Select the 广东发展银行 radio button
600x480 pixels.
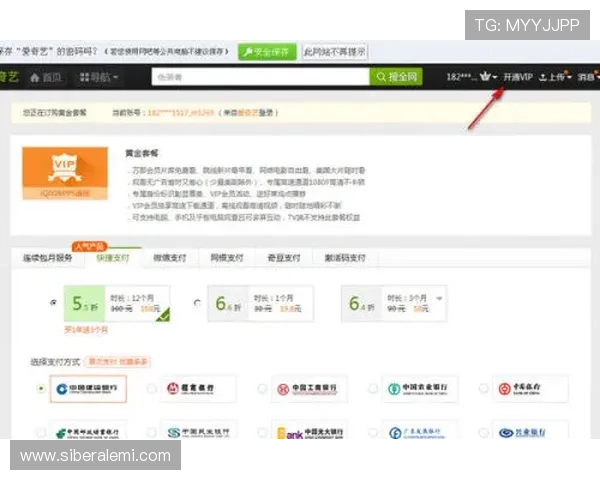point(373,433)
